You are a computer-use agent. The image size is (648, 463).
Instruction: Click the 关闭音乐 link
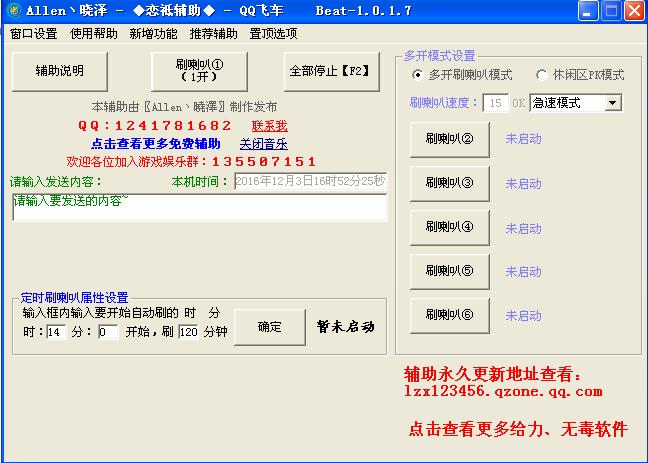coord(264,144)
